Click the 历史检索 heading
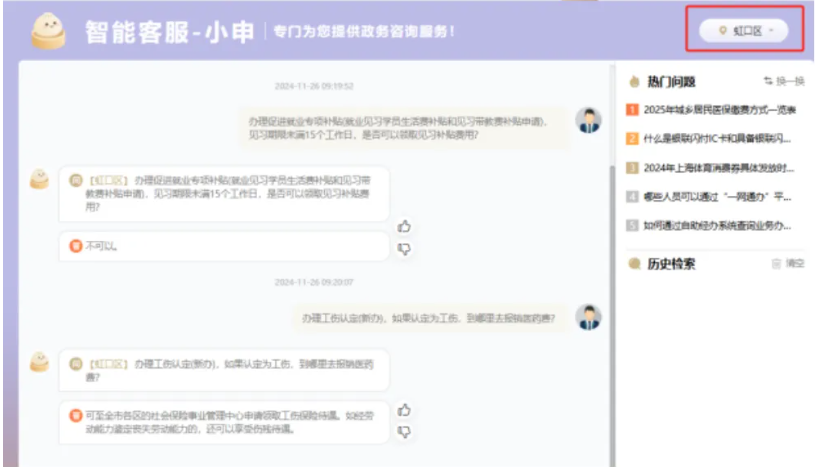Viewport: 826px width, 467px height. pyautogui.click(x=671, y=263)
